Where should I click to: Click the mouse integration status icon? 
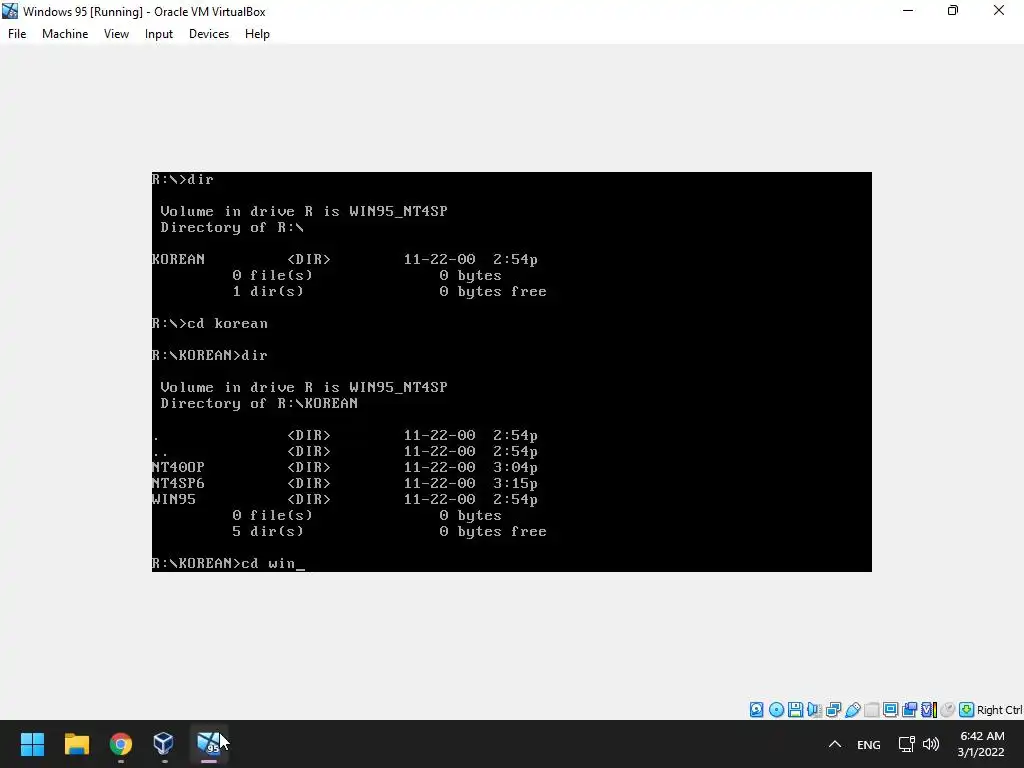click(x=948, y=710)
